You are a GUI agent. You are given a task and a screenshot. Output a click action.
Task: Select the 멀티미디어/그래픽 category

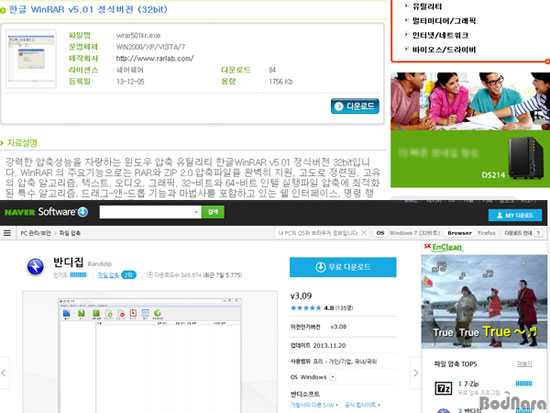click(x=444, y=21)
